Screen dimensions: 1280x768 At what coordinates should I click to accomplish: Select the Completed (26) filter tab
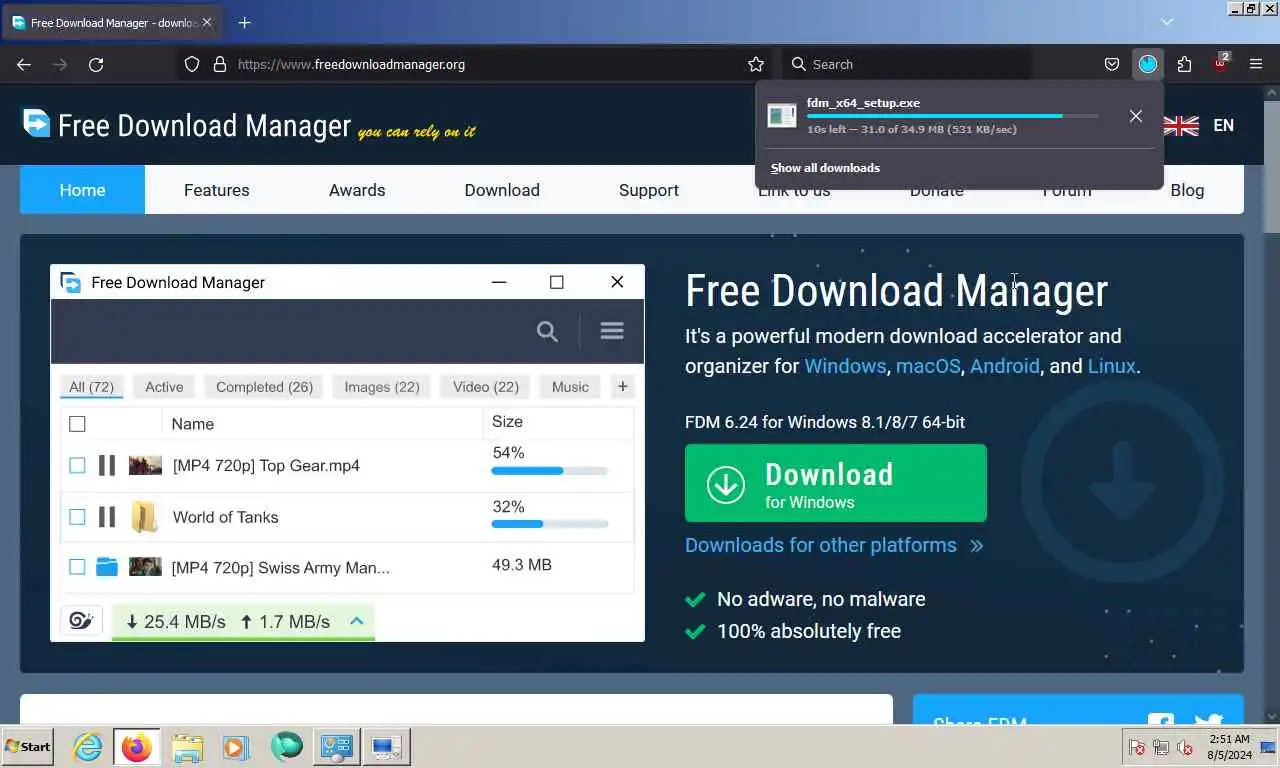point(265,387)
